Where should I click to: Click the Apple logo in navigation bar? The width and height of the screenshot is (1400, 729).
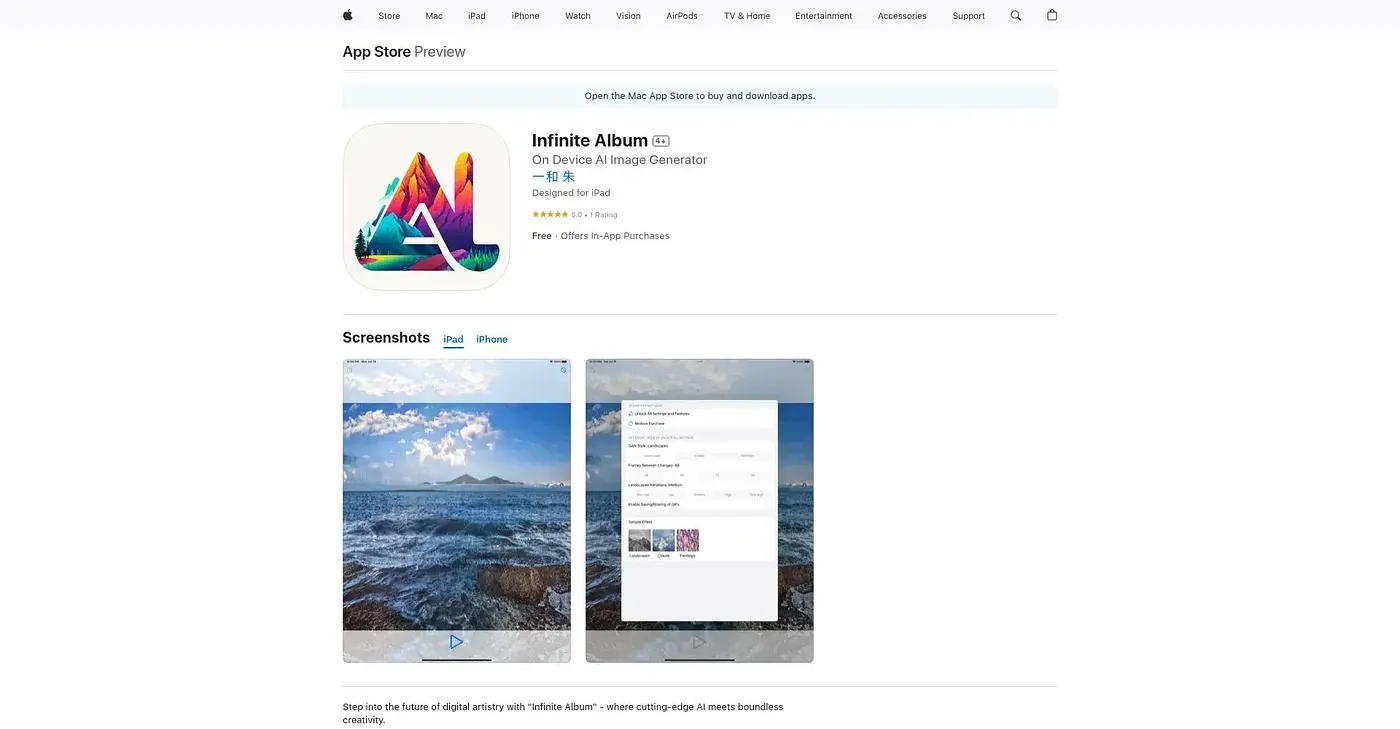coord(348,15)
